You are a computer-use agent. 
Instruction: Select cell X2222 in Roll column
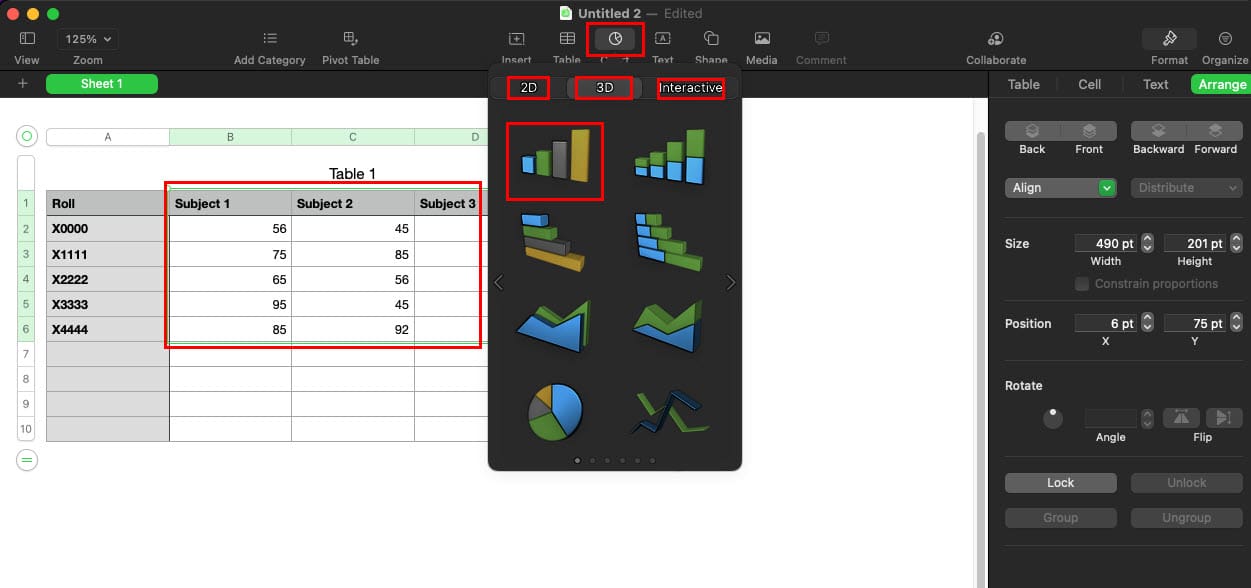tap(108, 279)
